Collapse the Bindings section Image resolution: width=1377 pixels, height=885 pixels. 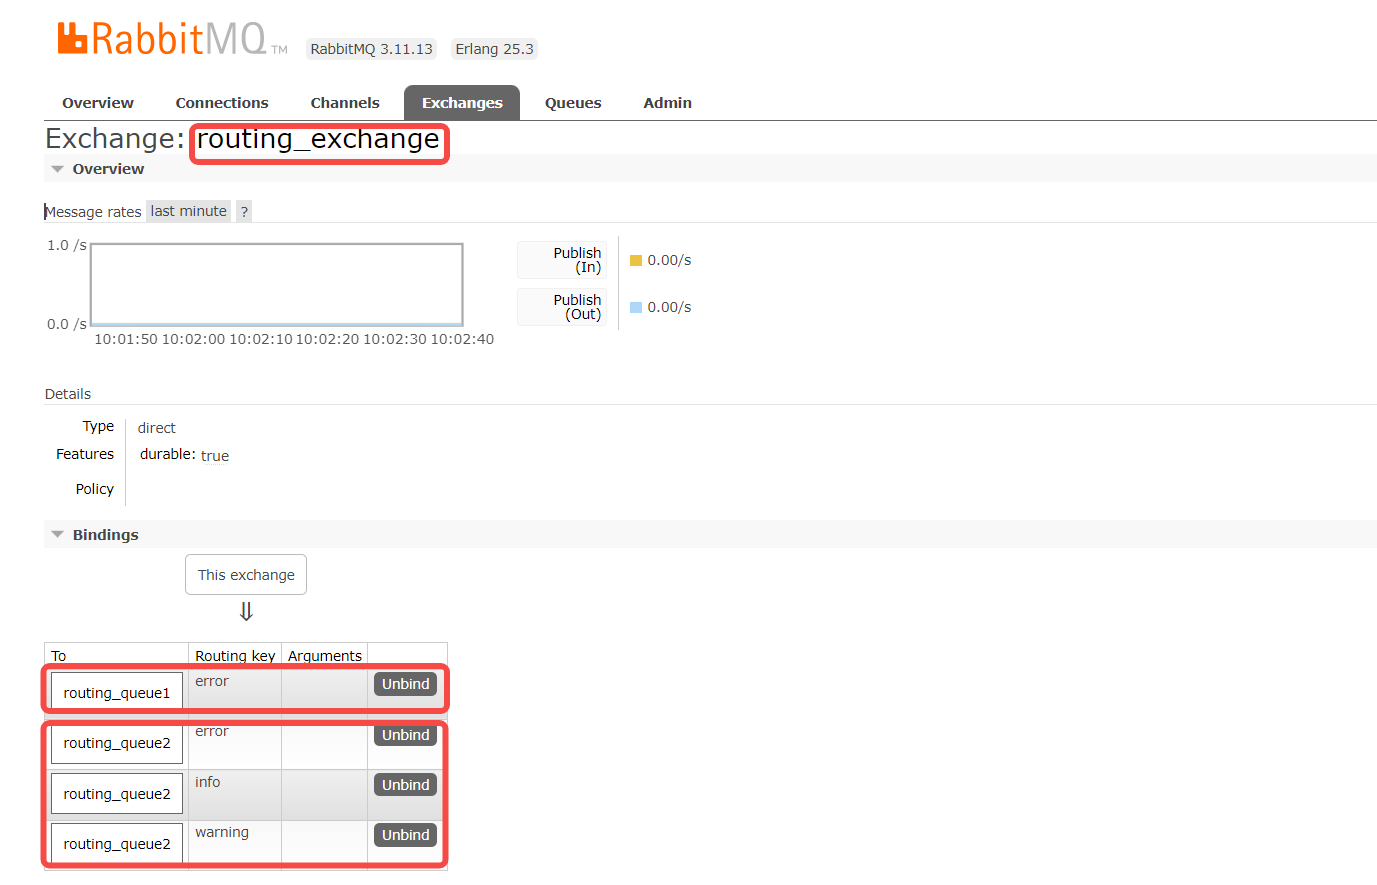[x=105, y=535]
